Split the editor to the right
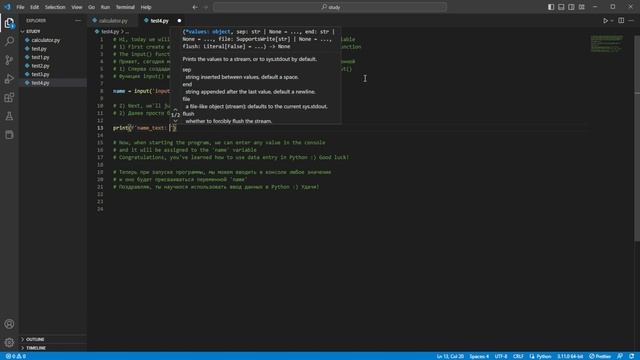 (x=621, y=20)
